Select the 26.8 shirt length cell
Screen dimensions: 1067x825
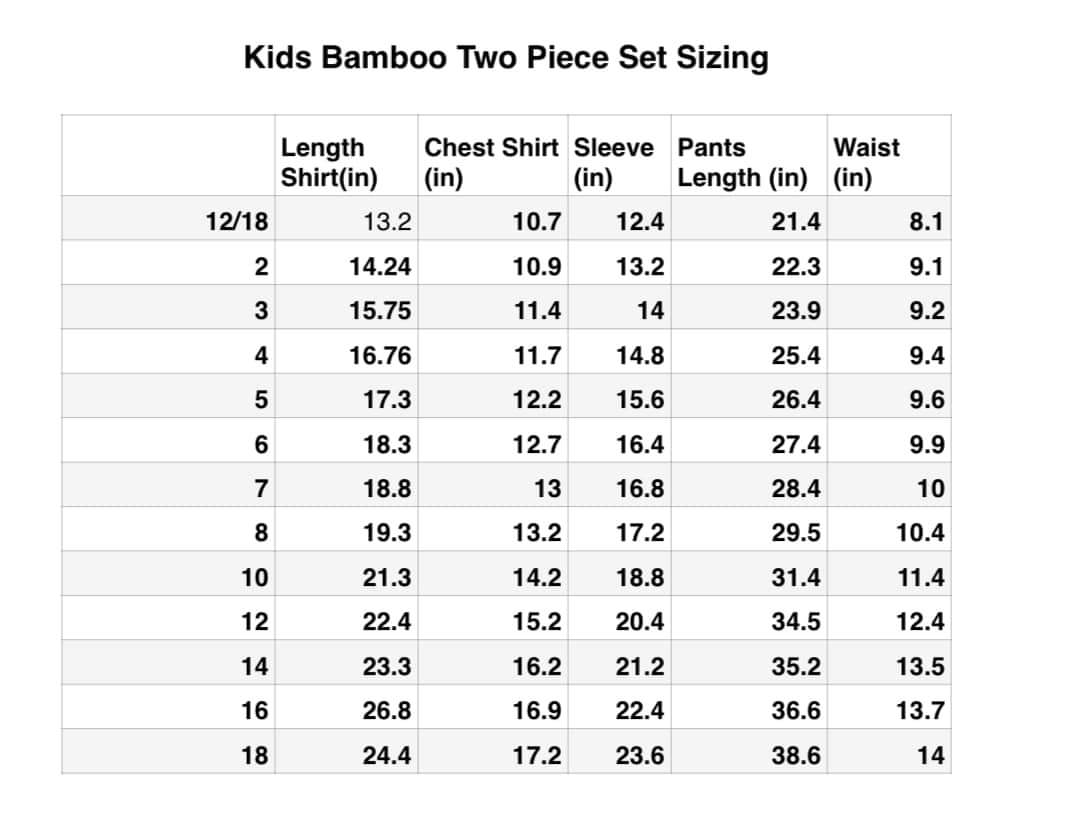(x=386, y=711)
